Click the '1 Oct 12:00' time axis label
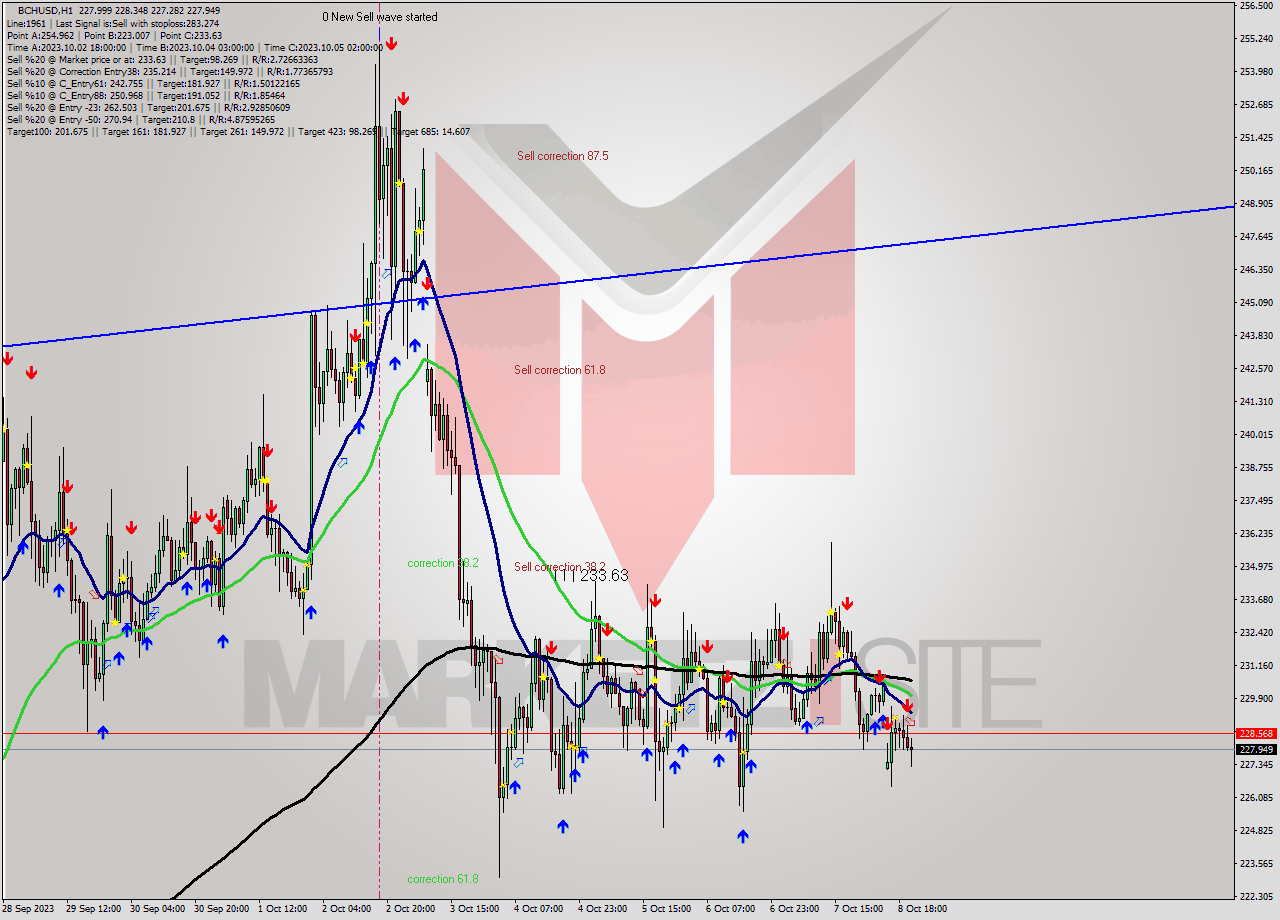Viewport: 1280px width, 920px height. (283, 909)
